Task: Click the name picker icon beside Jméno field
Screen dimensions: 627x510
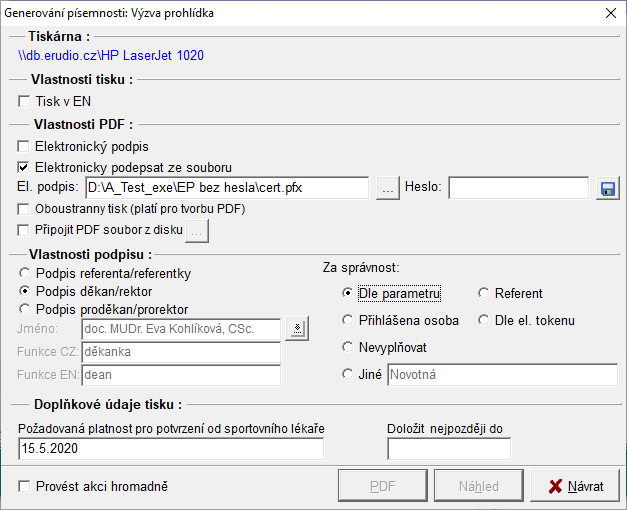Action: tap(296, 328)
